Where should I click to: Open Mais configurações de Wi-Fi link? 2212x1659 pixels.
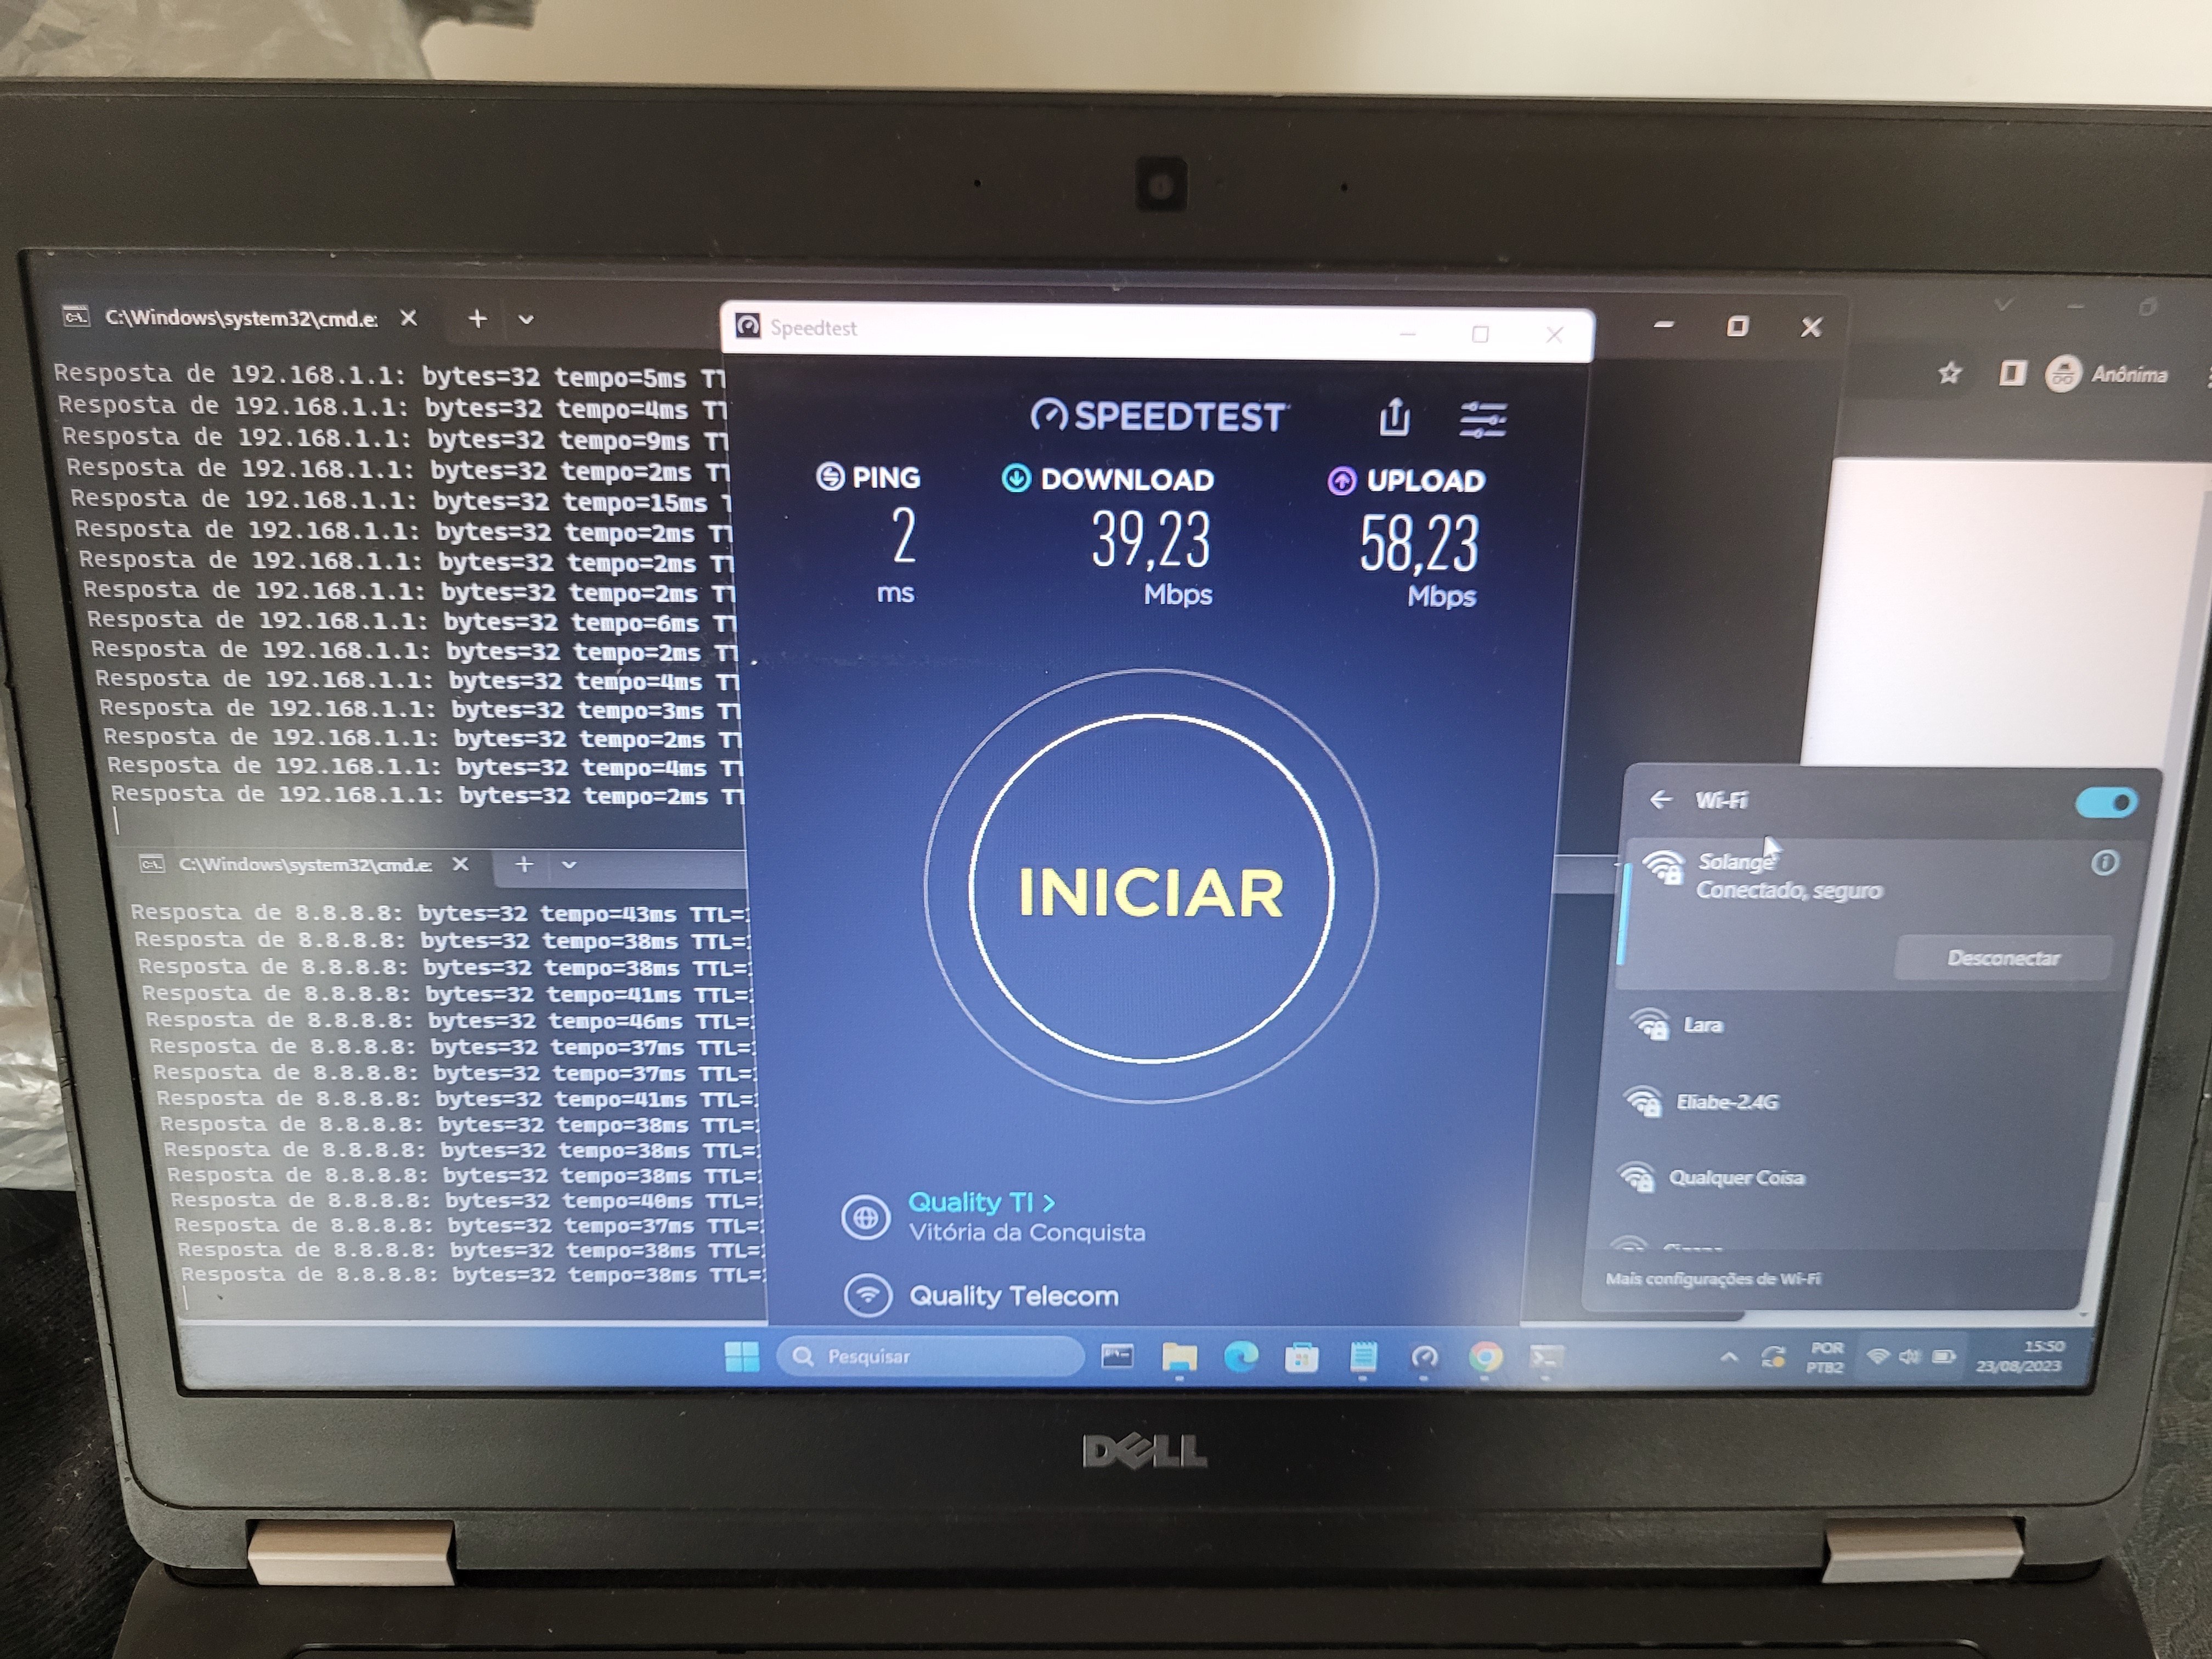click(1713, 1279)
